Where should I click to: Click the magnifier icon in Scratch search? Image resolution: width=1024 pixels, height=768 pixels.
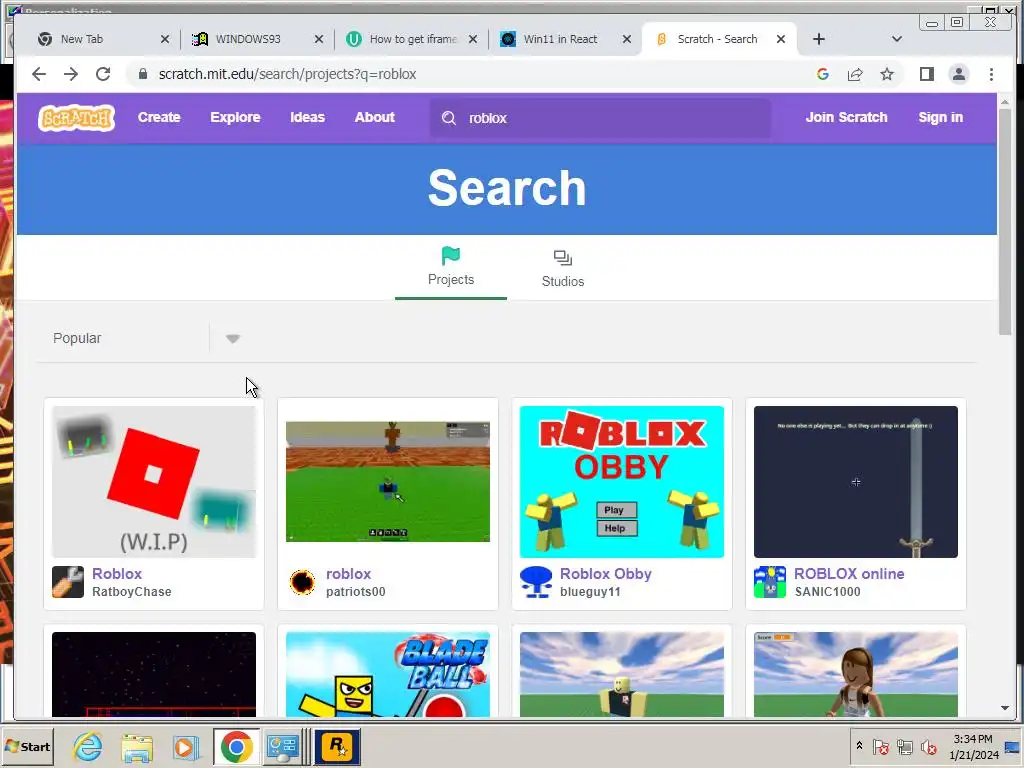(449, 118)
